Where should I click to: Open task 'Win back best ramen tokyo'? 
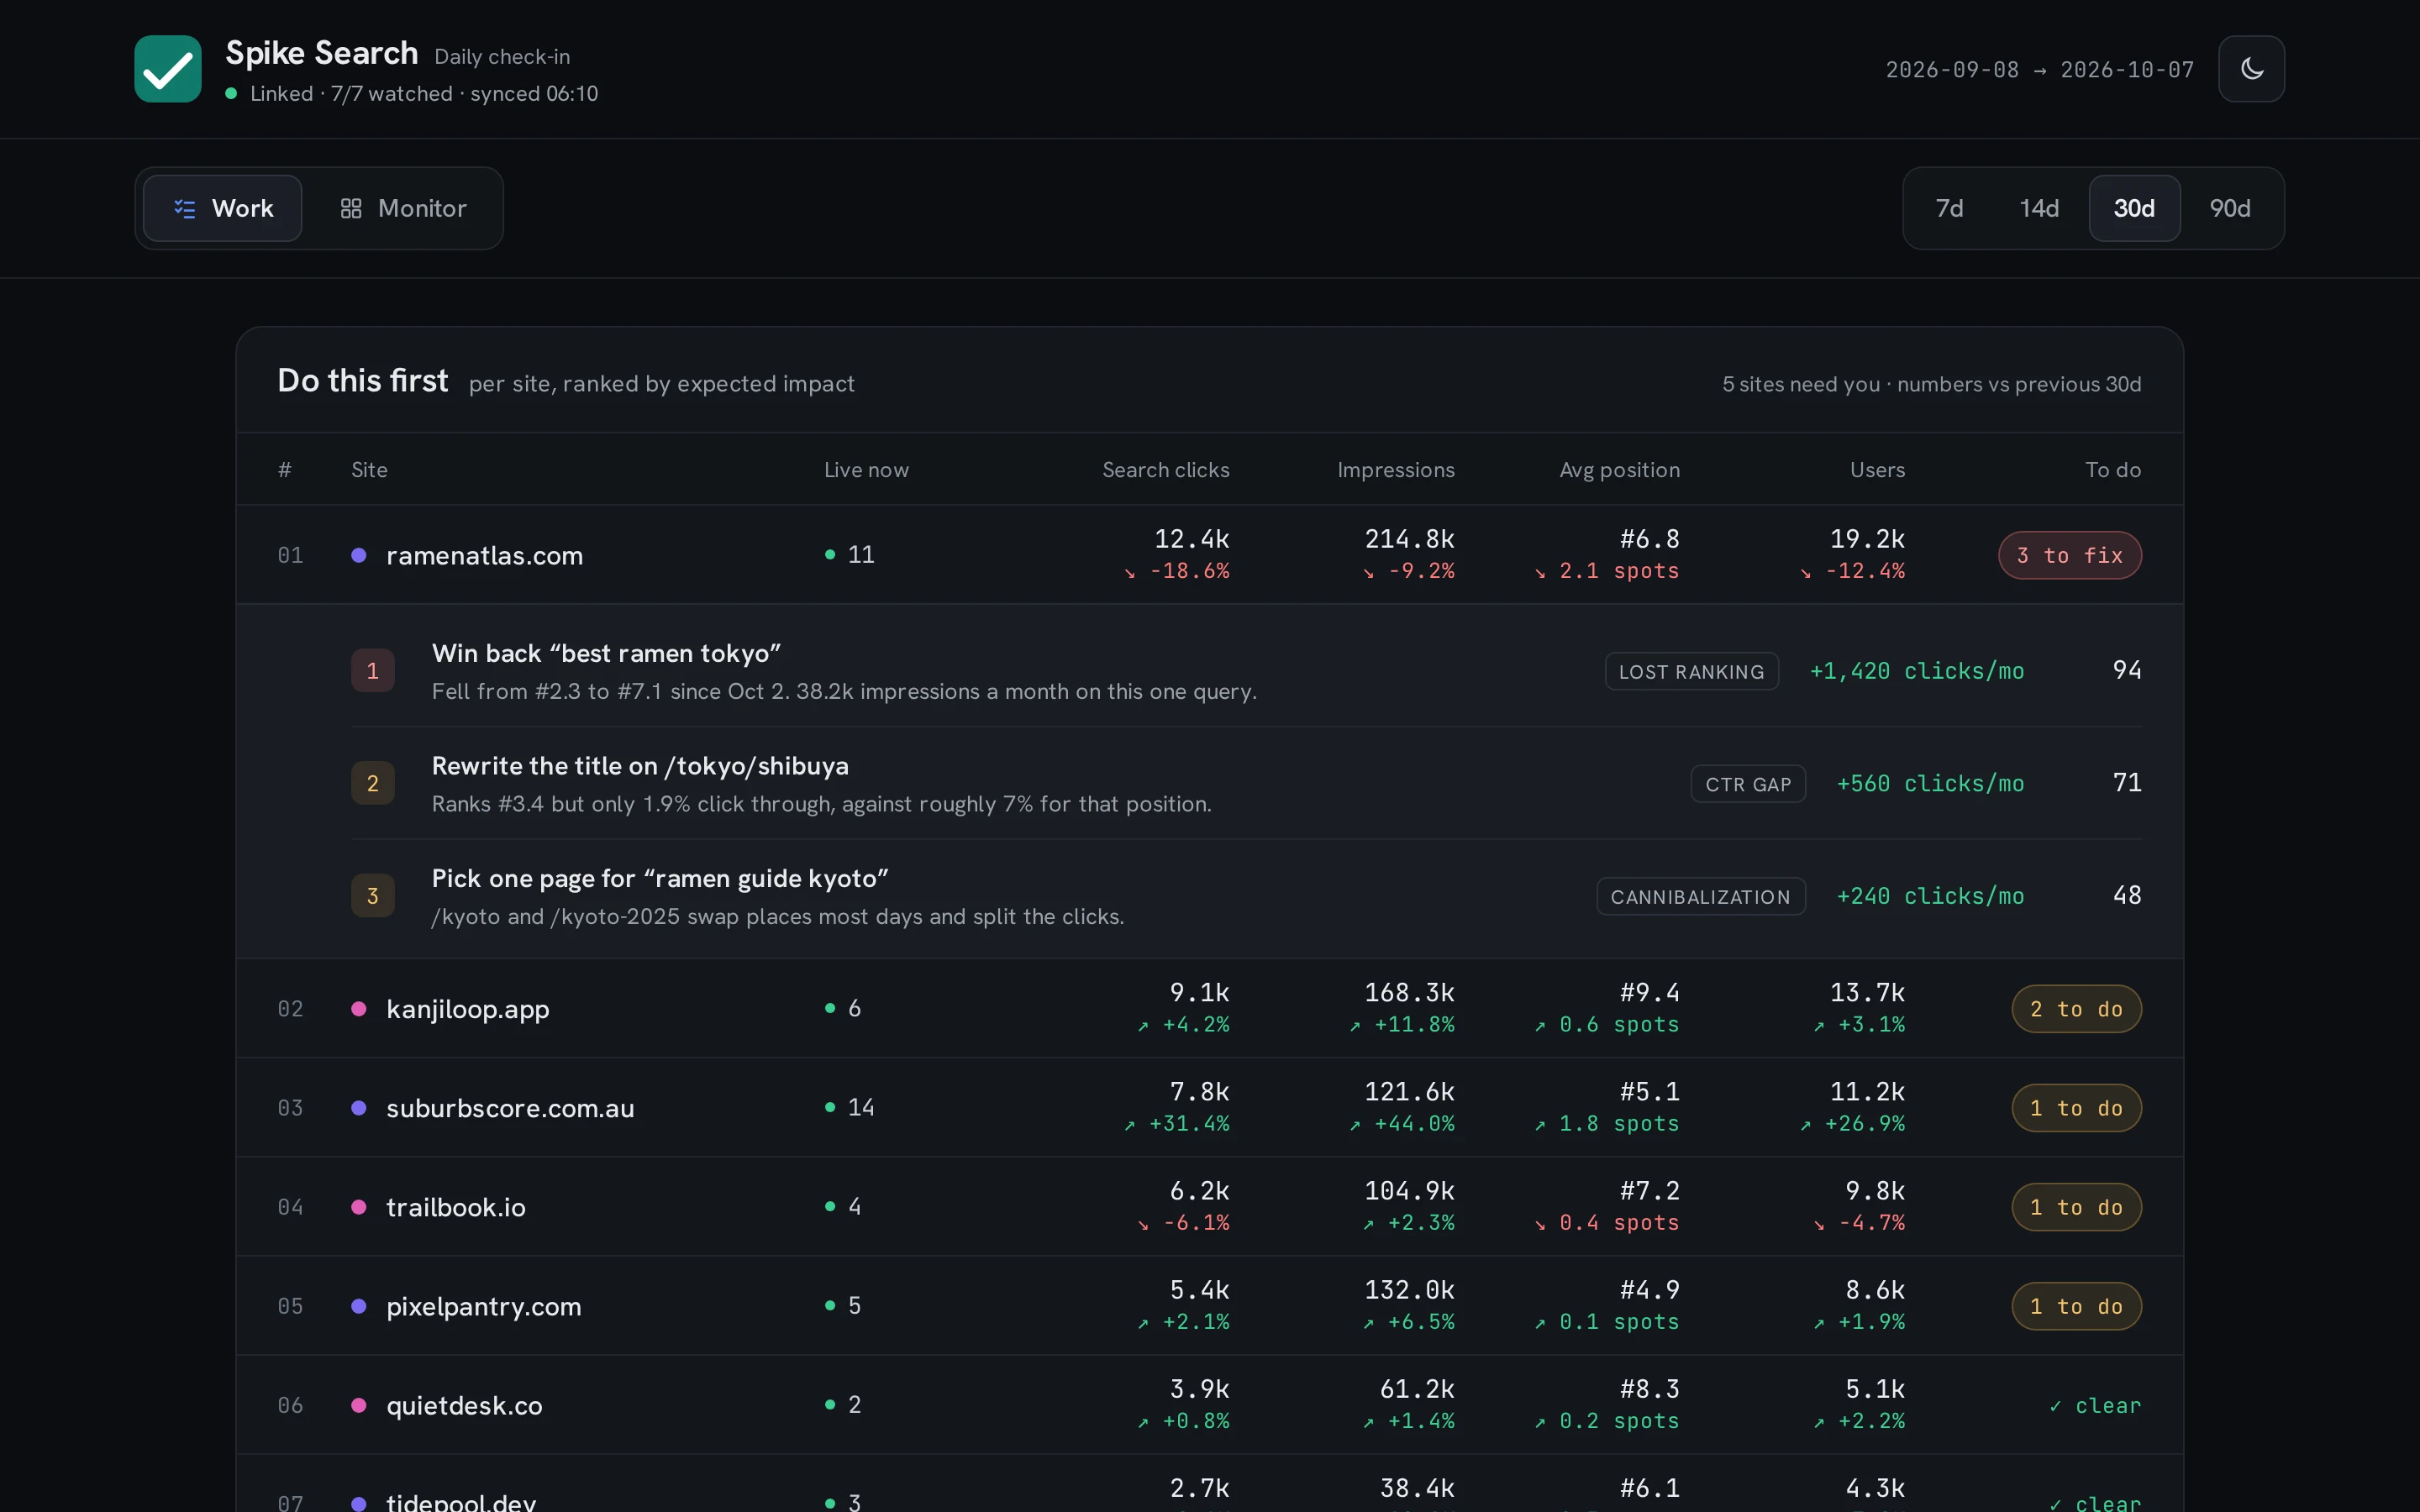click(x=1246, y=670)
